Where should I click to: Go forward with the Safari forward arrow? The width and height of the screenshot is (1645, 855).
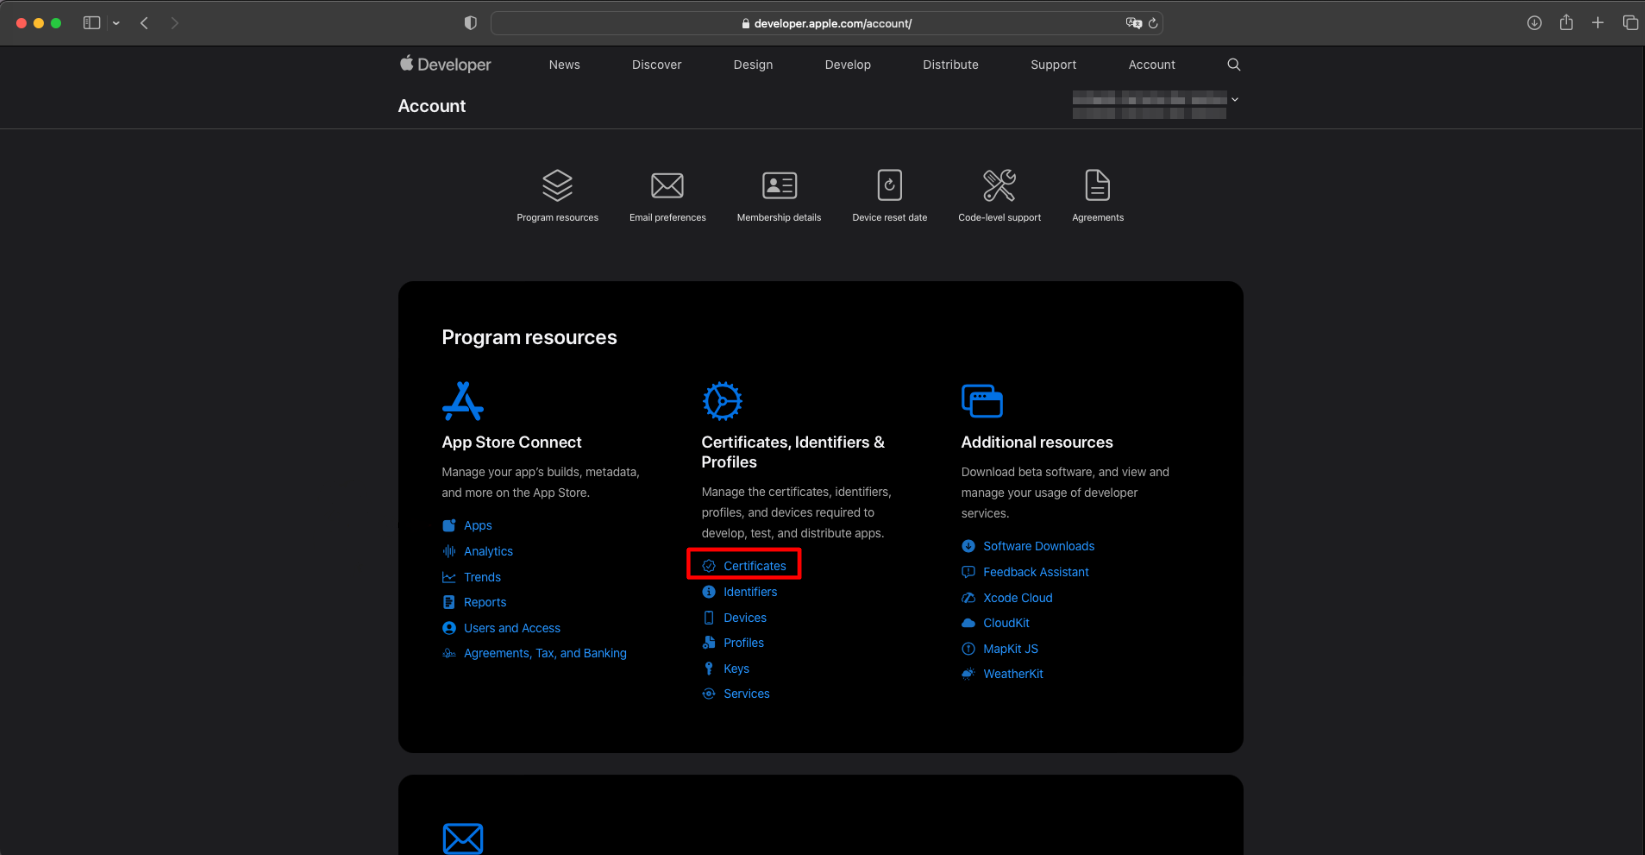click(175, 23)
